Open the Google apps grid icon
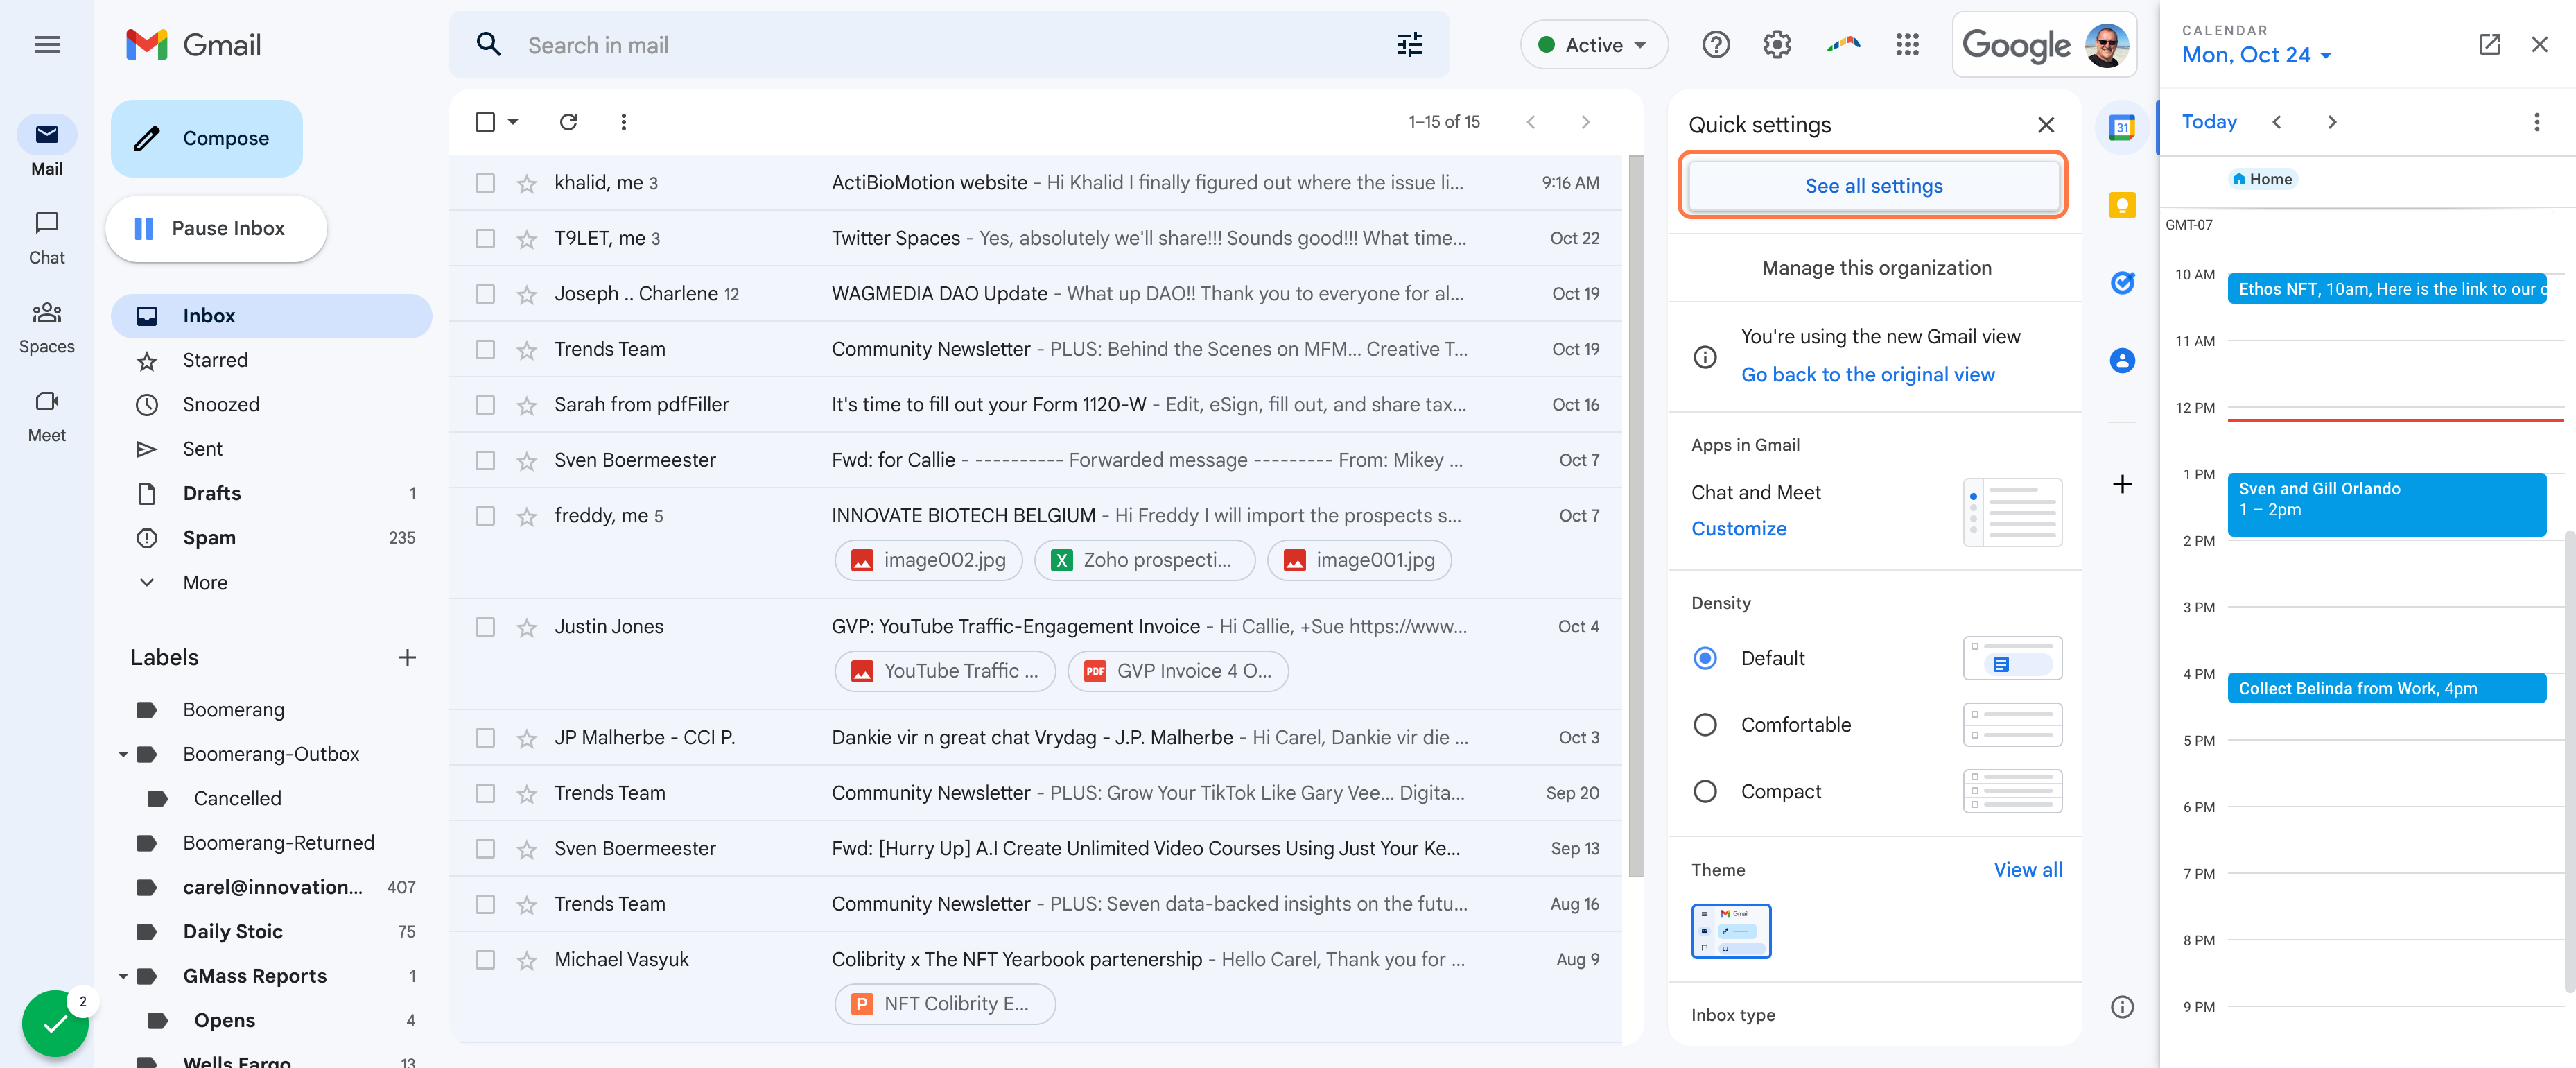This screenshot has width=2576, height=1068. pyautogui.click(x=1907, y=45)
